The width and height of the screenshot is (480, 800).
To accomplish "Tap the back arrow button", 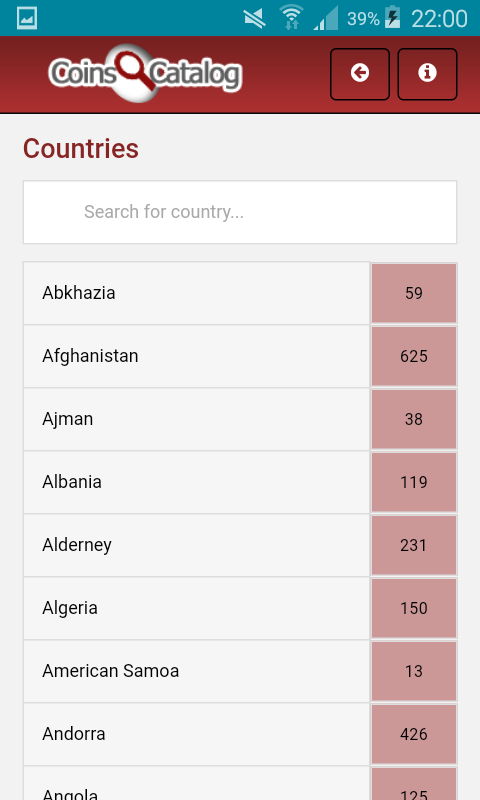I will tap(360, 74).
